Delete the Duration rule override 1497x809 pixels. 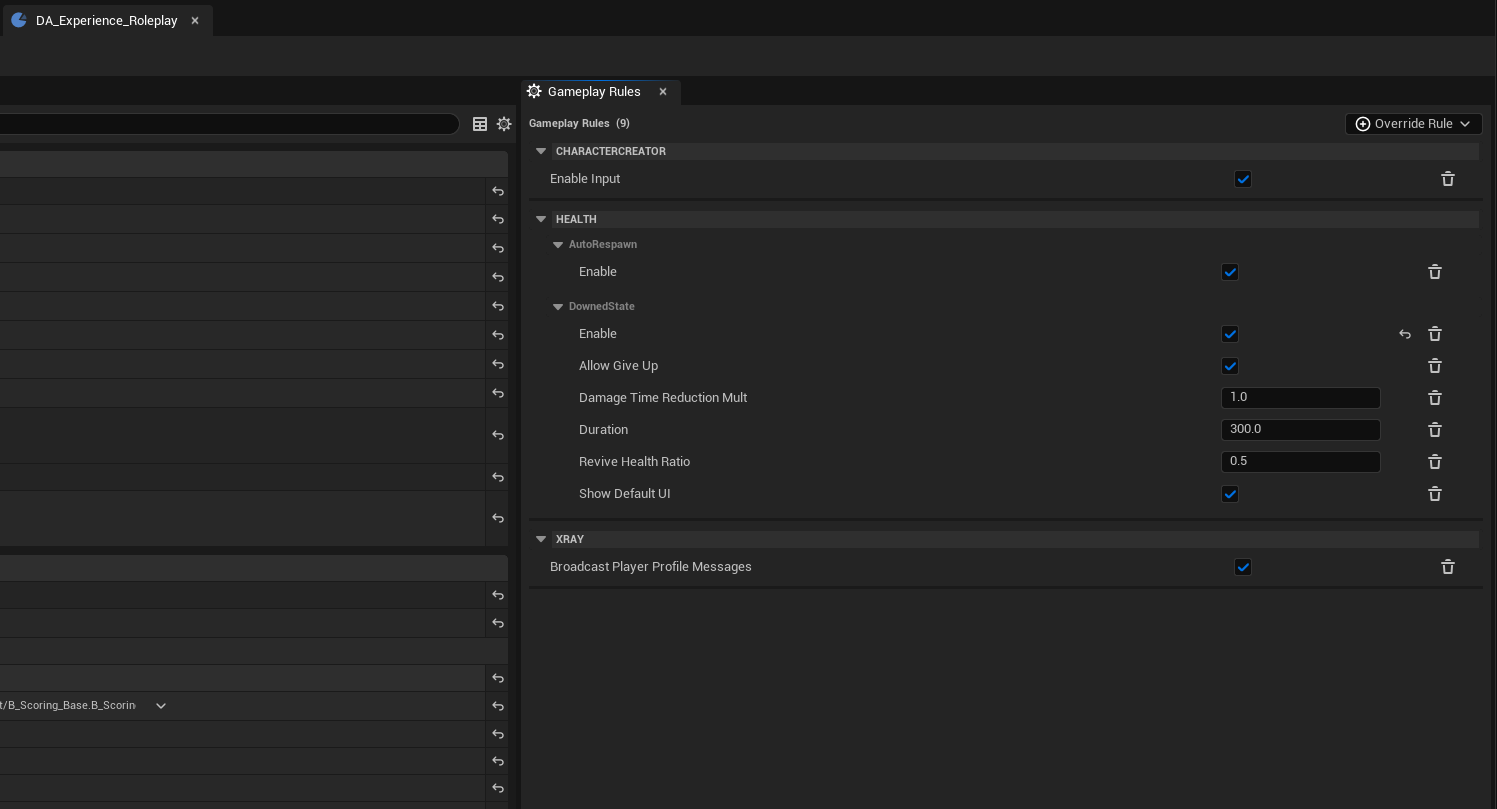1434,430
